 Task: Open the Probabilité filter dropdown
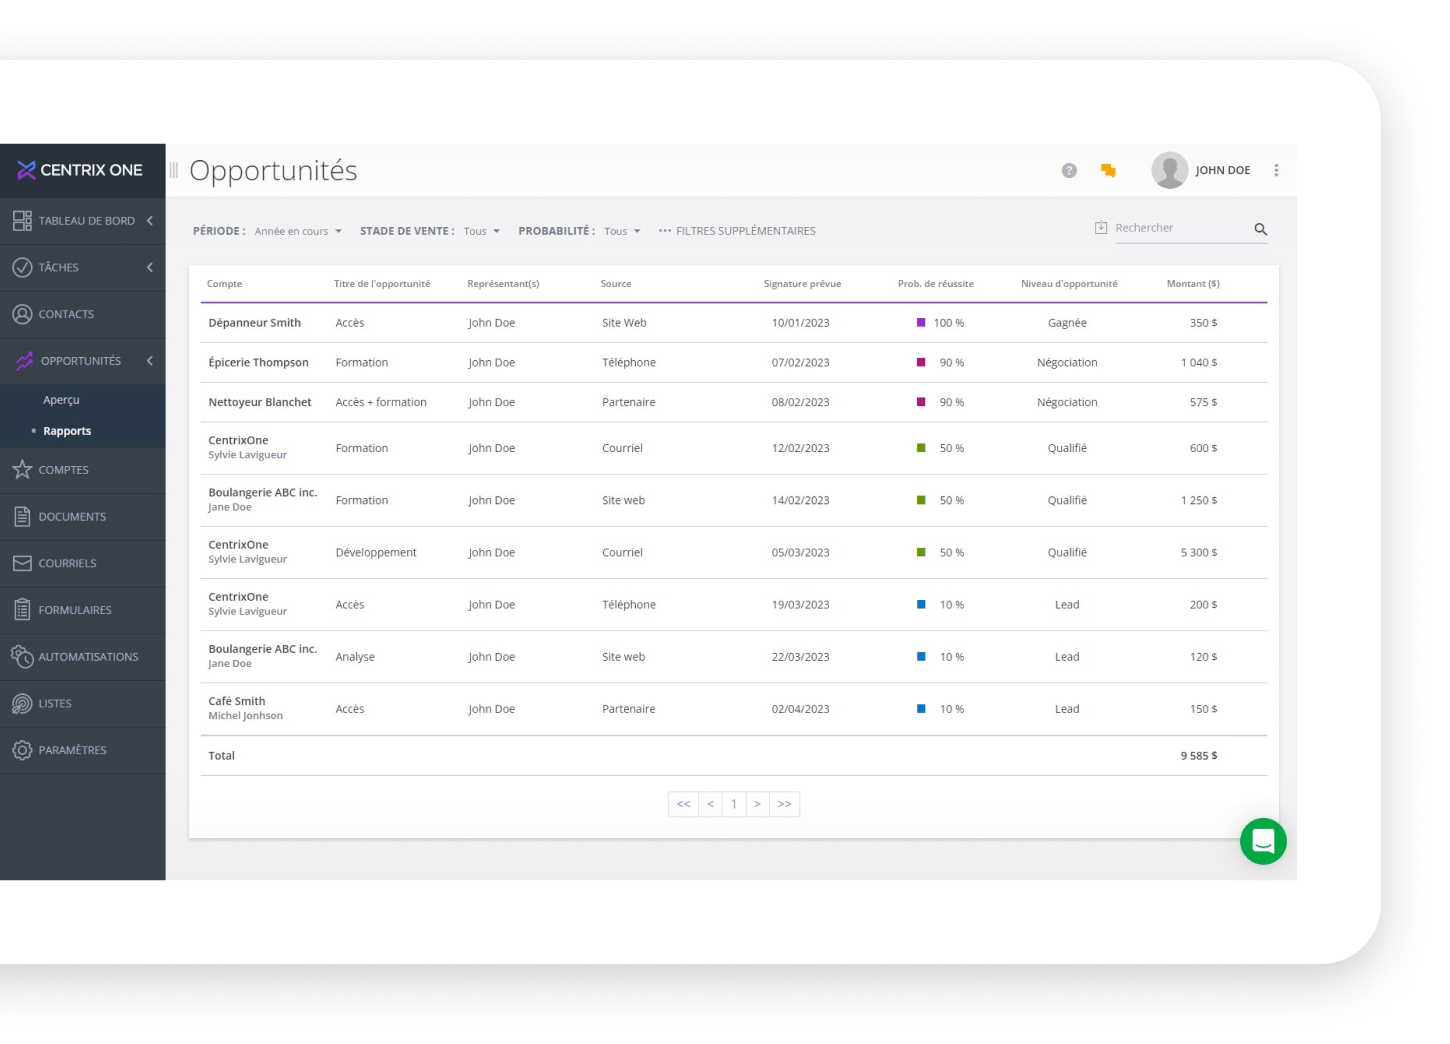coord(622,230)
